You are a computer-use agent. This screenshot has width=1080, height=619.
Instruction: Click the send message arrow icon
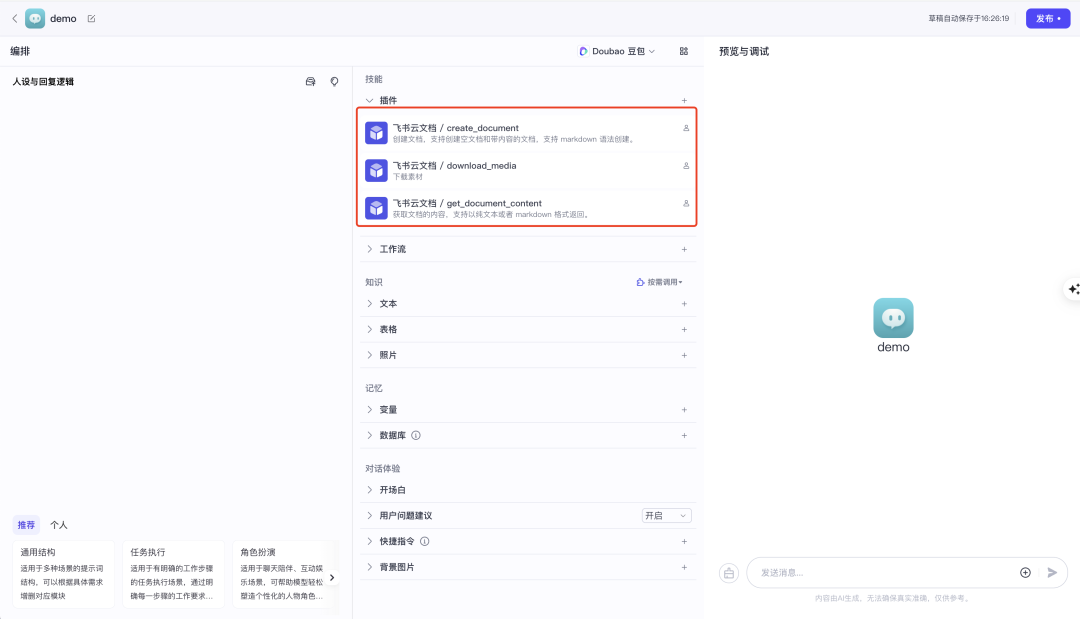(1052, 573)
